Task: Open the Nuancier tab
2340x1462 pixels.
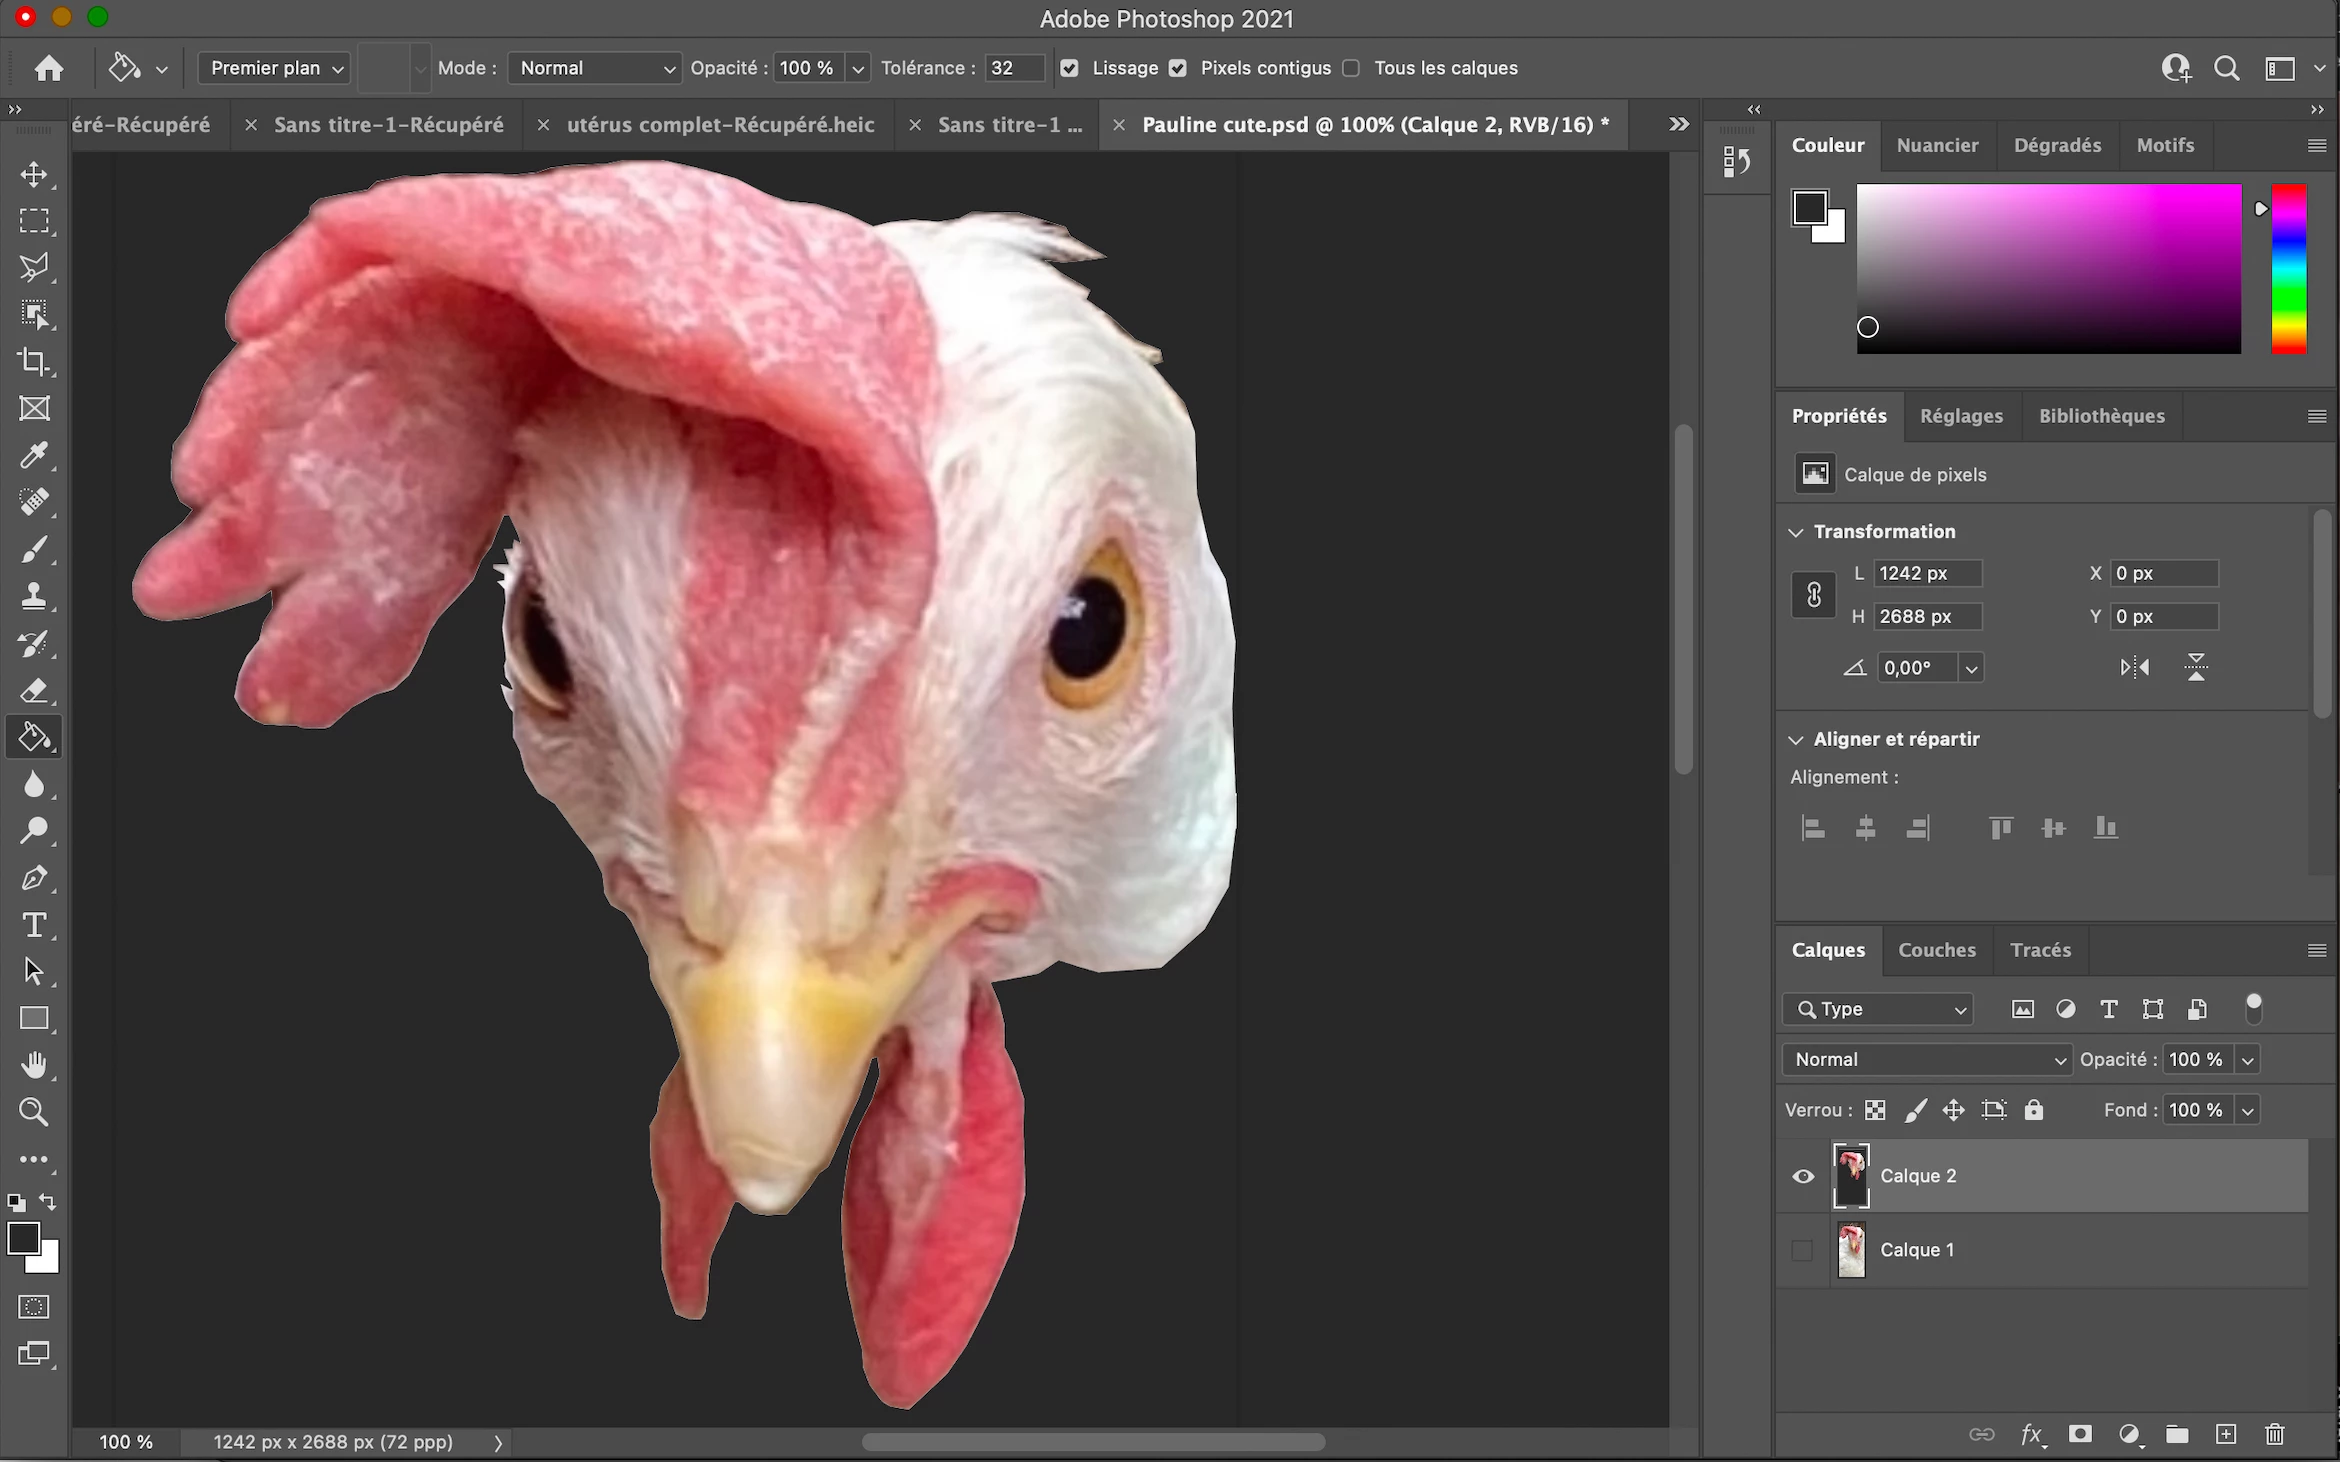Action: (x=1937, y=145)
